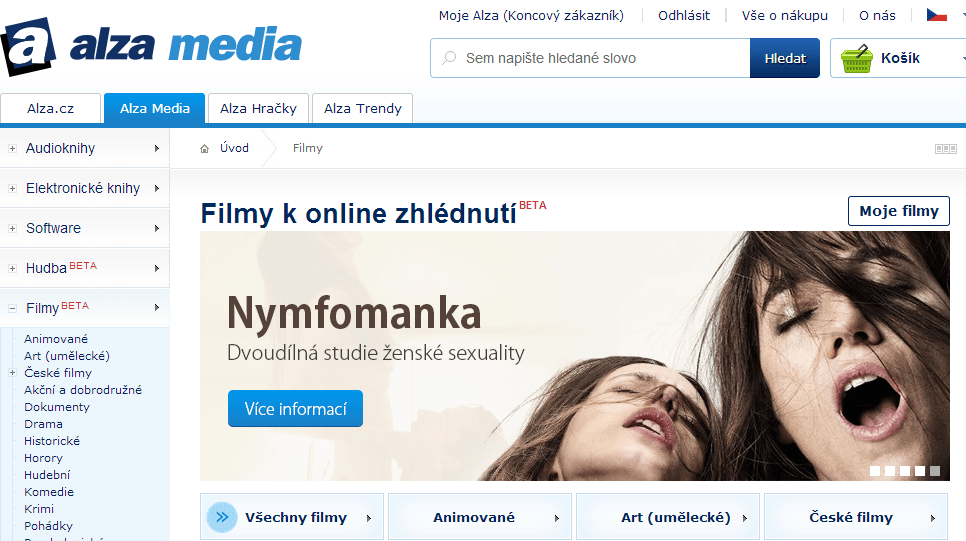Click the Hledat search button

pyautogui.click(x=785, y=58)
